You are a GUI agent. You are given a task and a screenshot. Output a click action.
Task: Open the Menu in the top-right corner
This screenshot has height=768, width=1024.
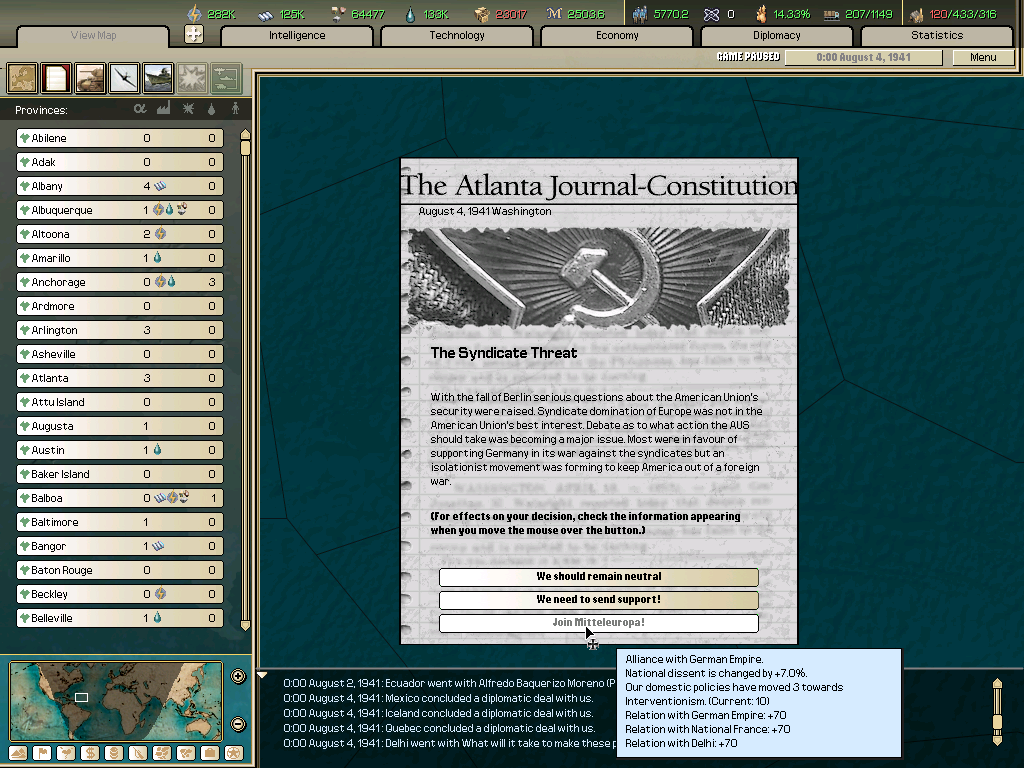tap(983, 57)
